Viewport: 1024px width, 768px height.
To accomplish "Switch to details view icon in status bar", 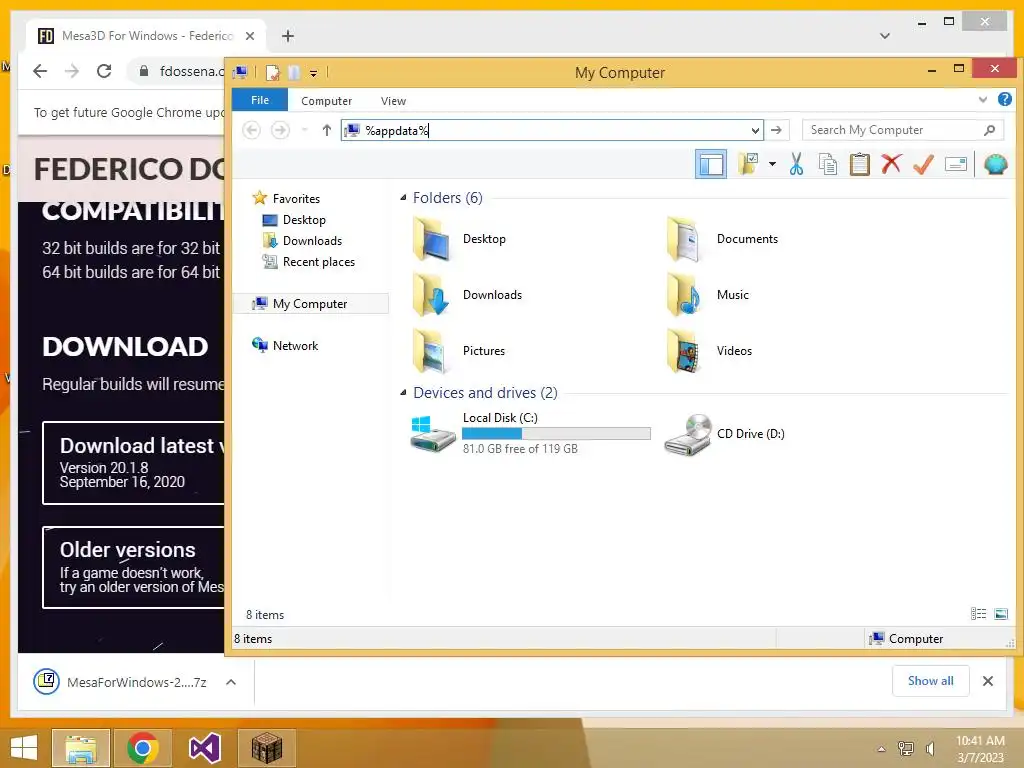I will coord(978,613).
